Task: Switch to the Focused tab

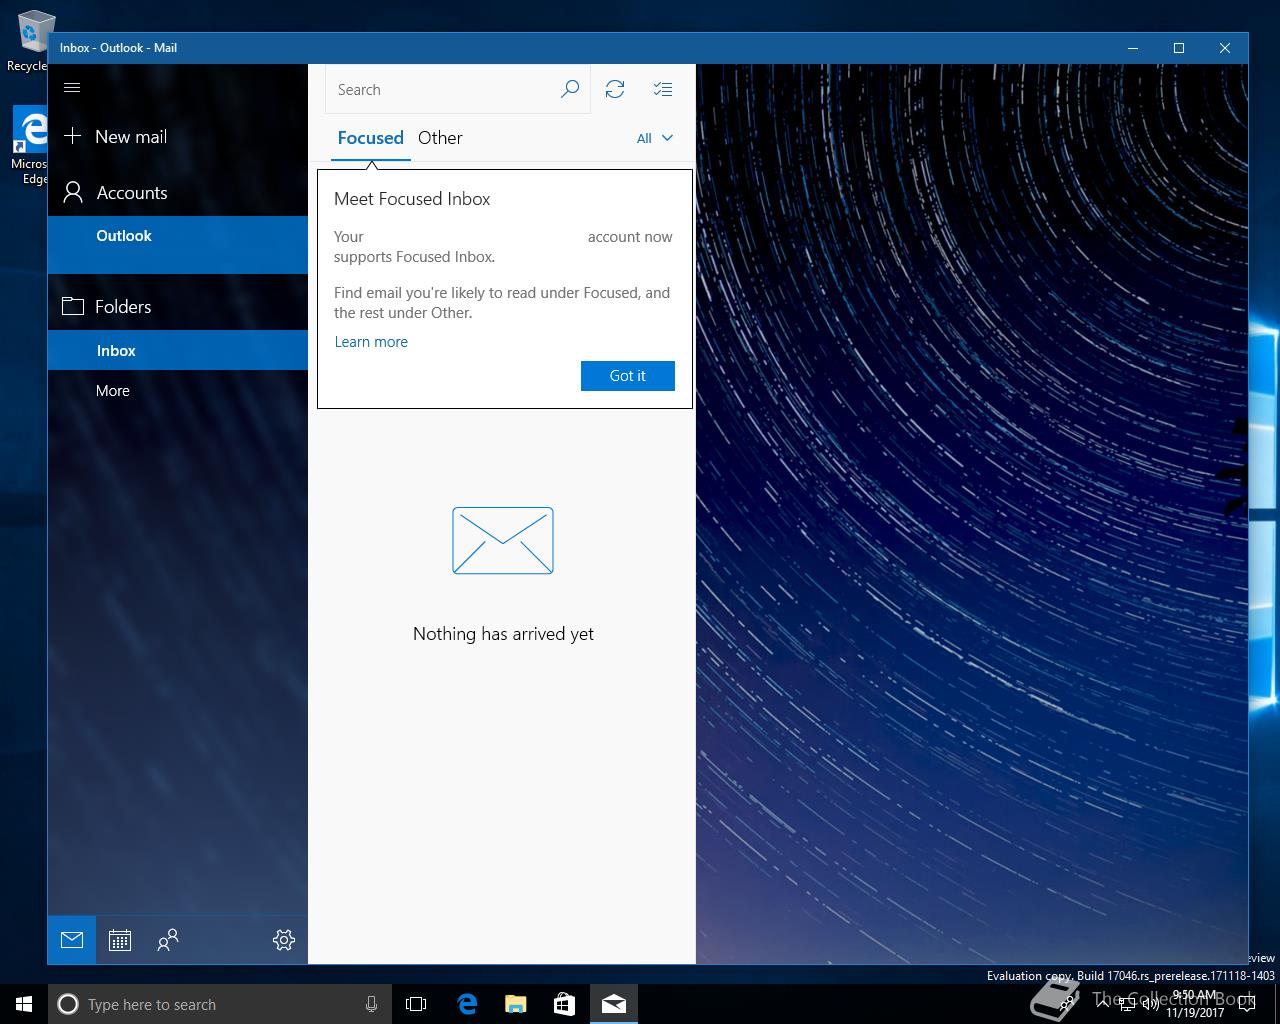Action: (x=371, y=138)
